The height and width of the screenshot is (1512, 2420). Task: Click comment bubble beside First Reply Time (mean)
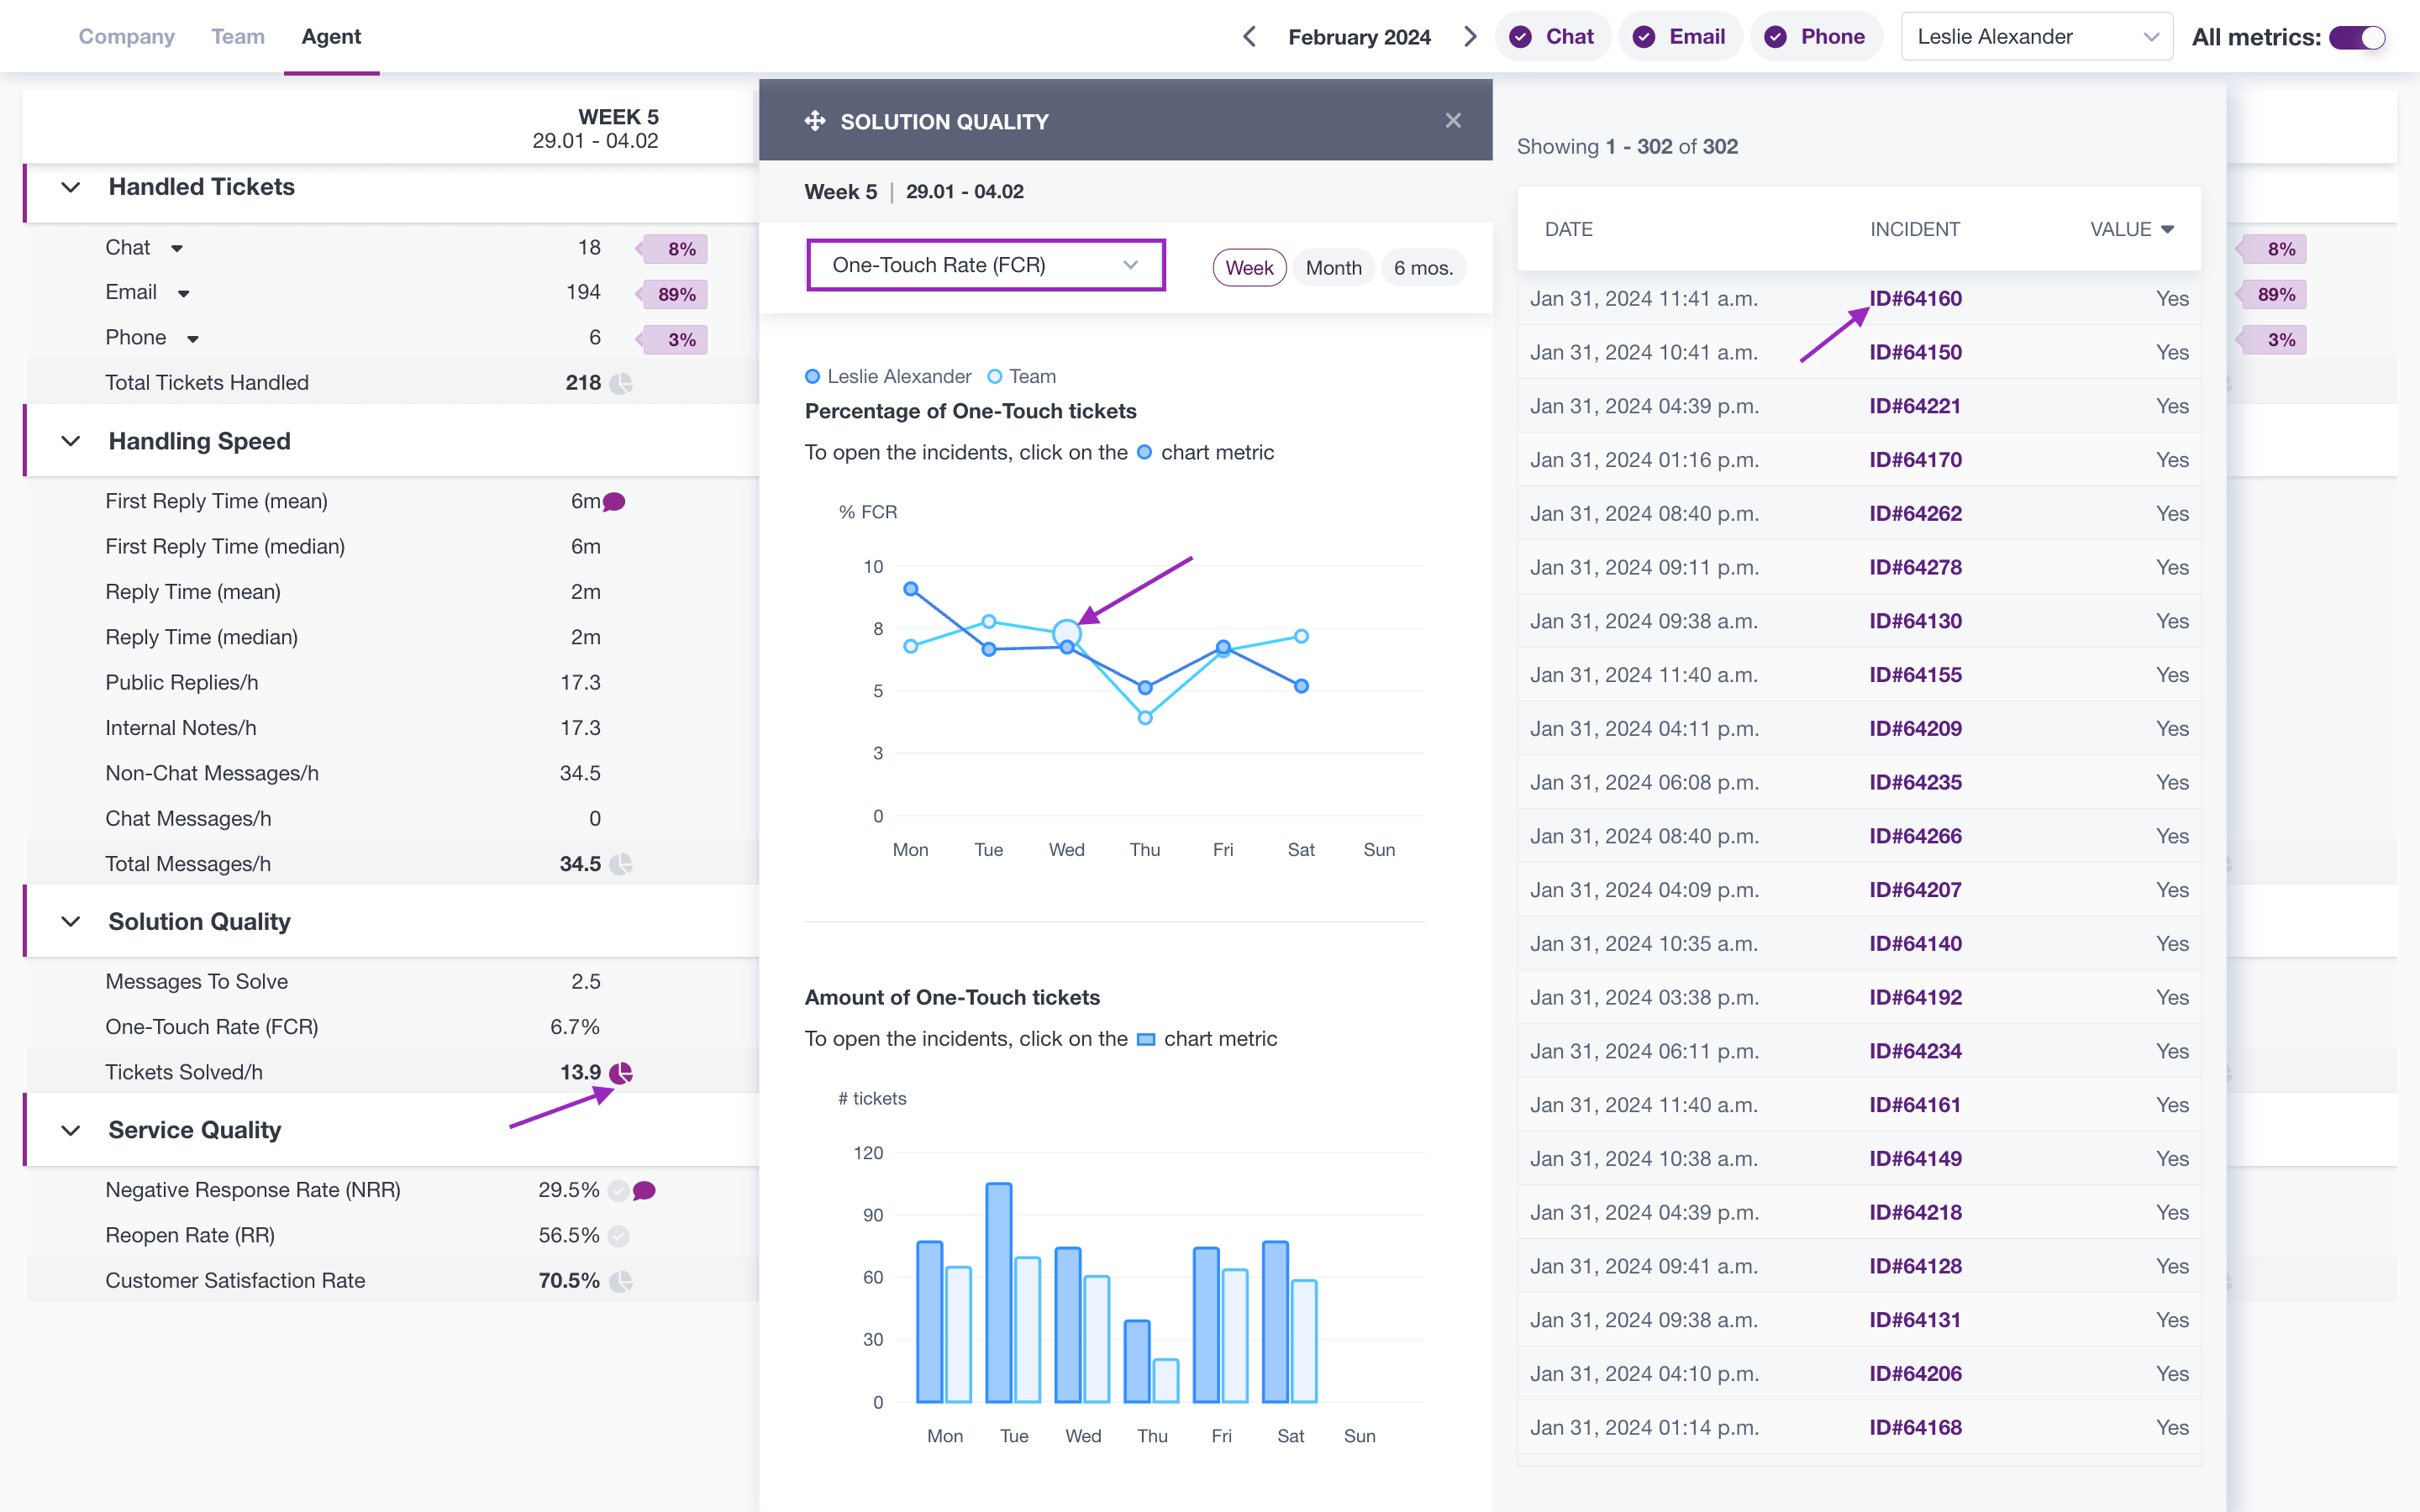coord(615,502)
